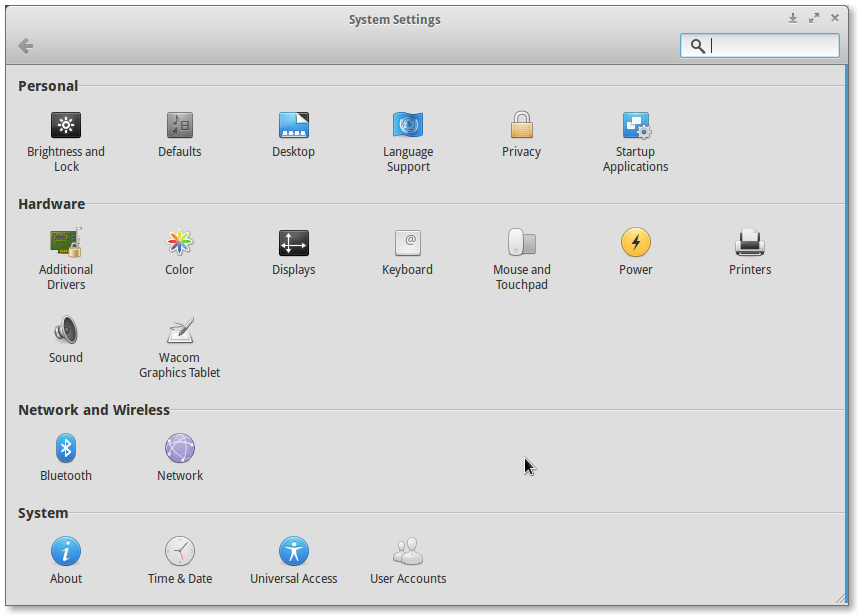Image resolution: width=858 pixels, height=615 pixels.
Task: Open the Privacy settings
Action: (521, 125)
